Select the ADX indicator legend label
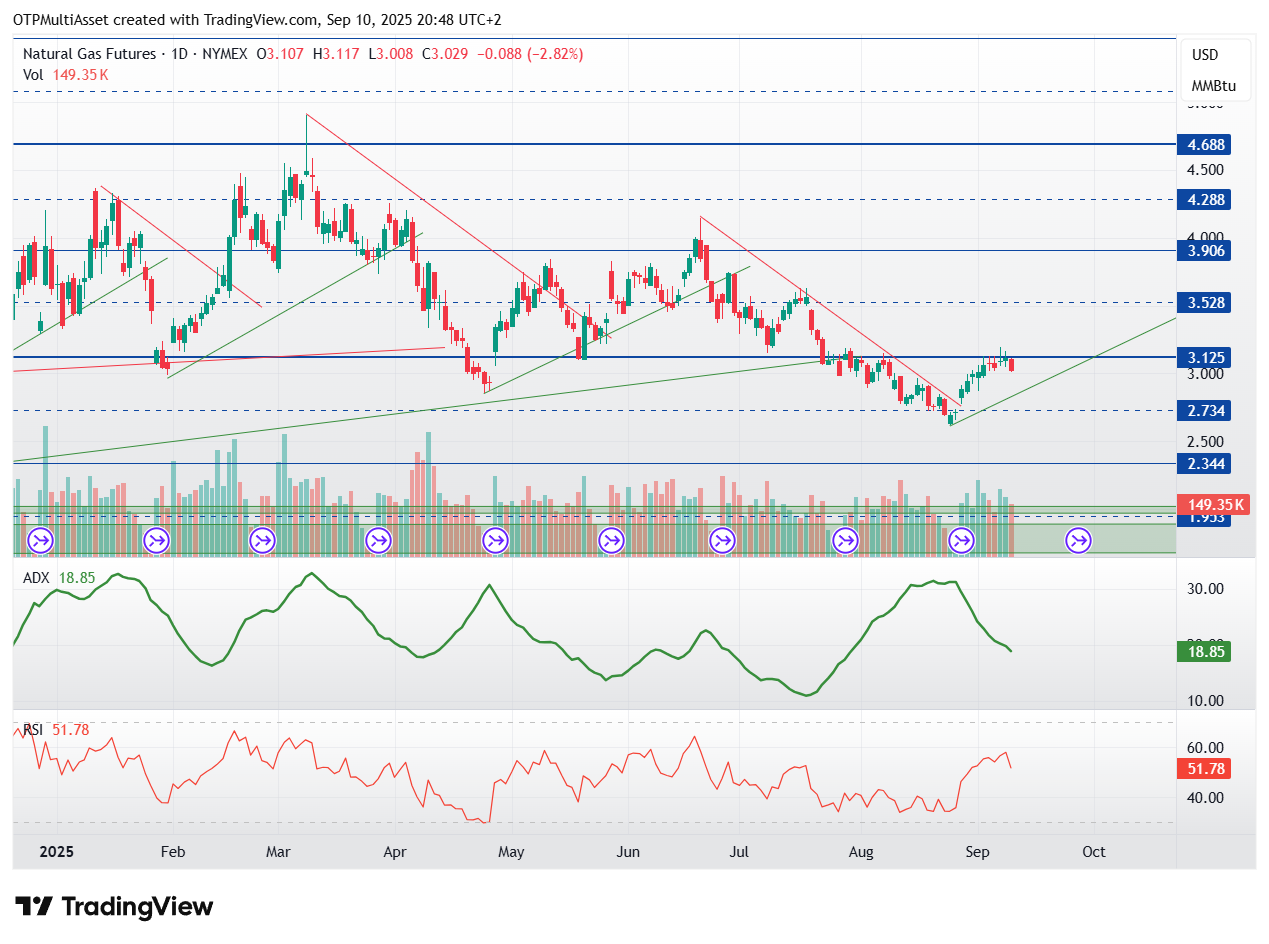The image size is (1269, 944). click(38, 578)
